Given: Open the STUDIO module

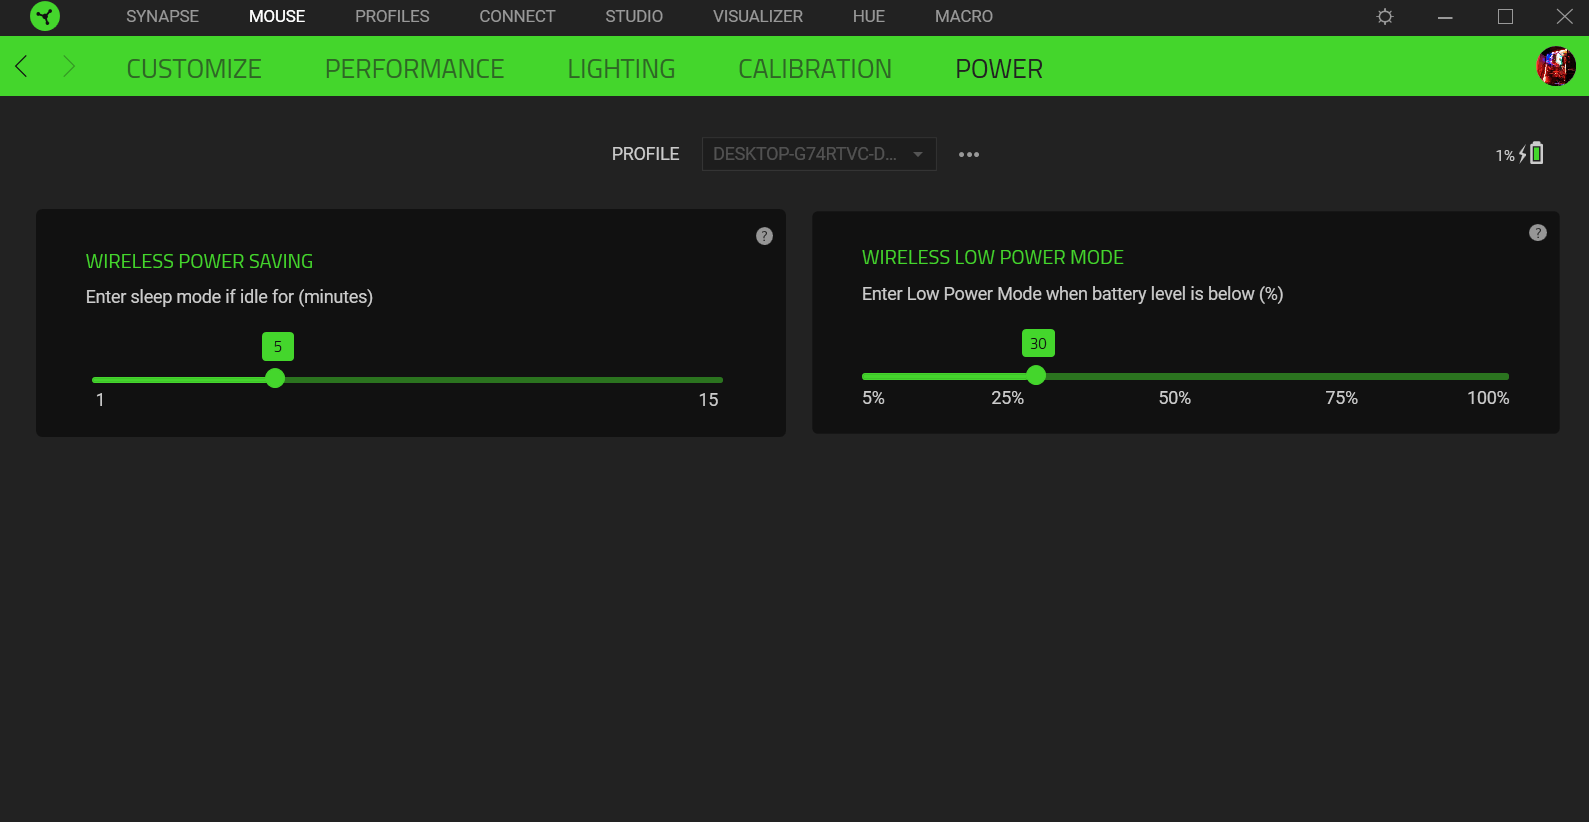Looking at the screenshot, I should (633, 17).
